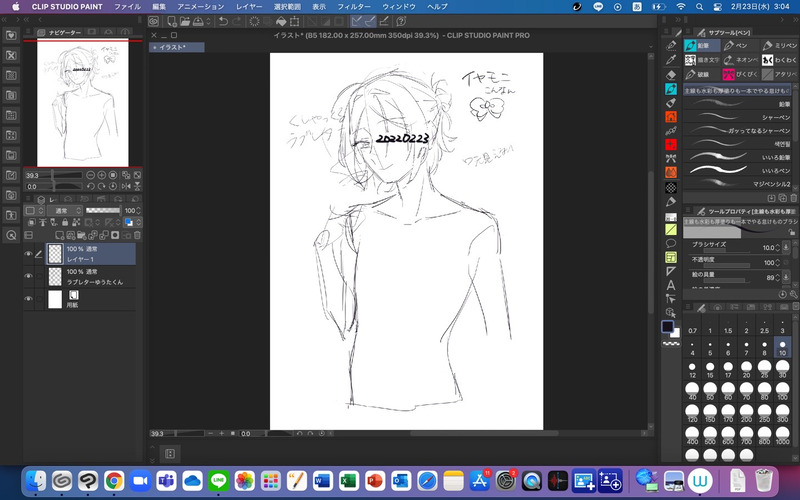Duplicate the sub tool icon
This screenshot has width=800, height=500.
tap(782, 197)
